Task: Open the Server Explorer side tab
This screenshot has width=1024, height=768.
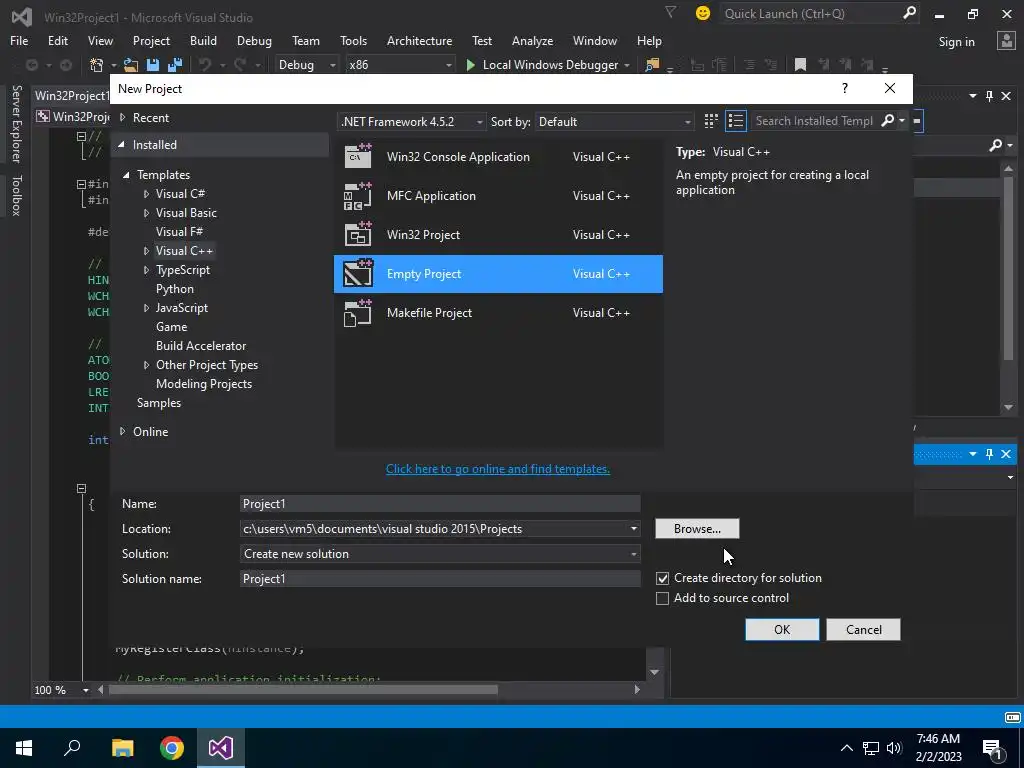Action: tap(16, 123)
